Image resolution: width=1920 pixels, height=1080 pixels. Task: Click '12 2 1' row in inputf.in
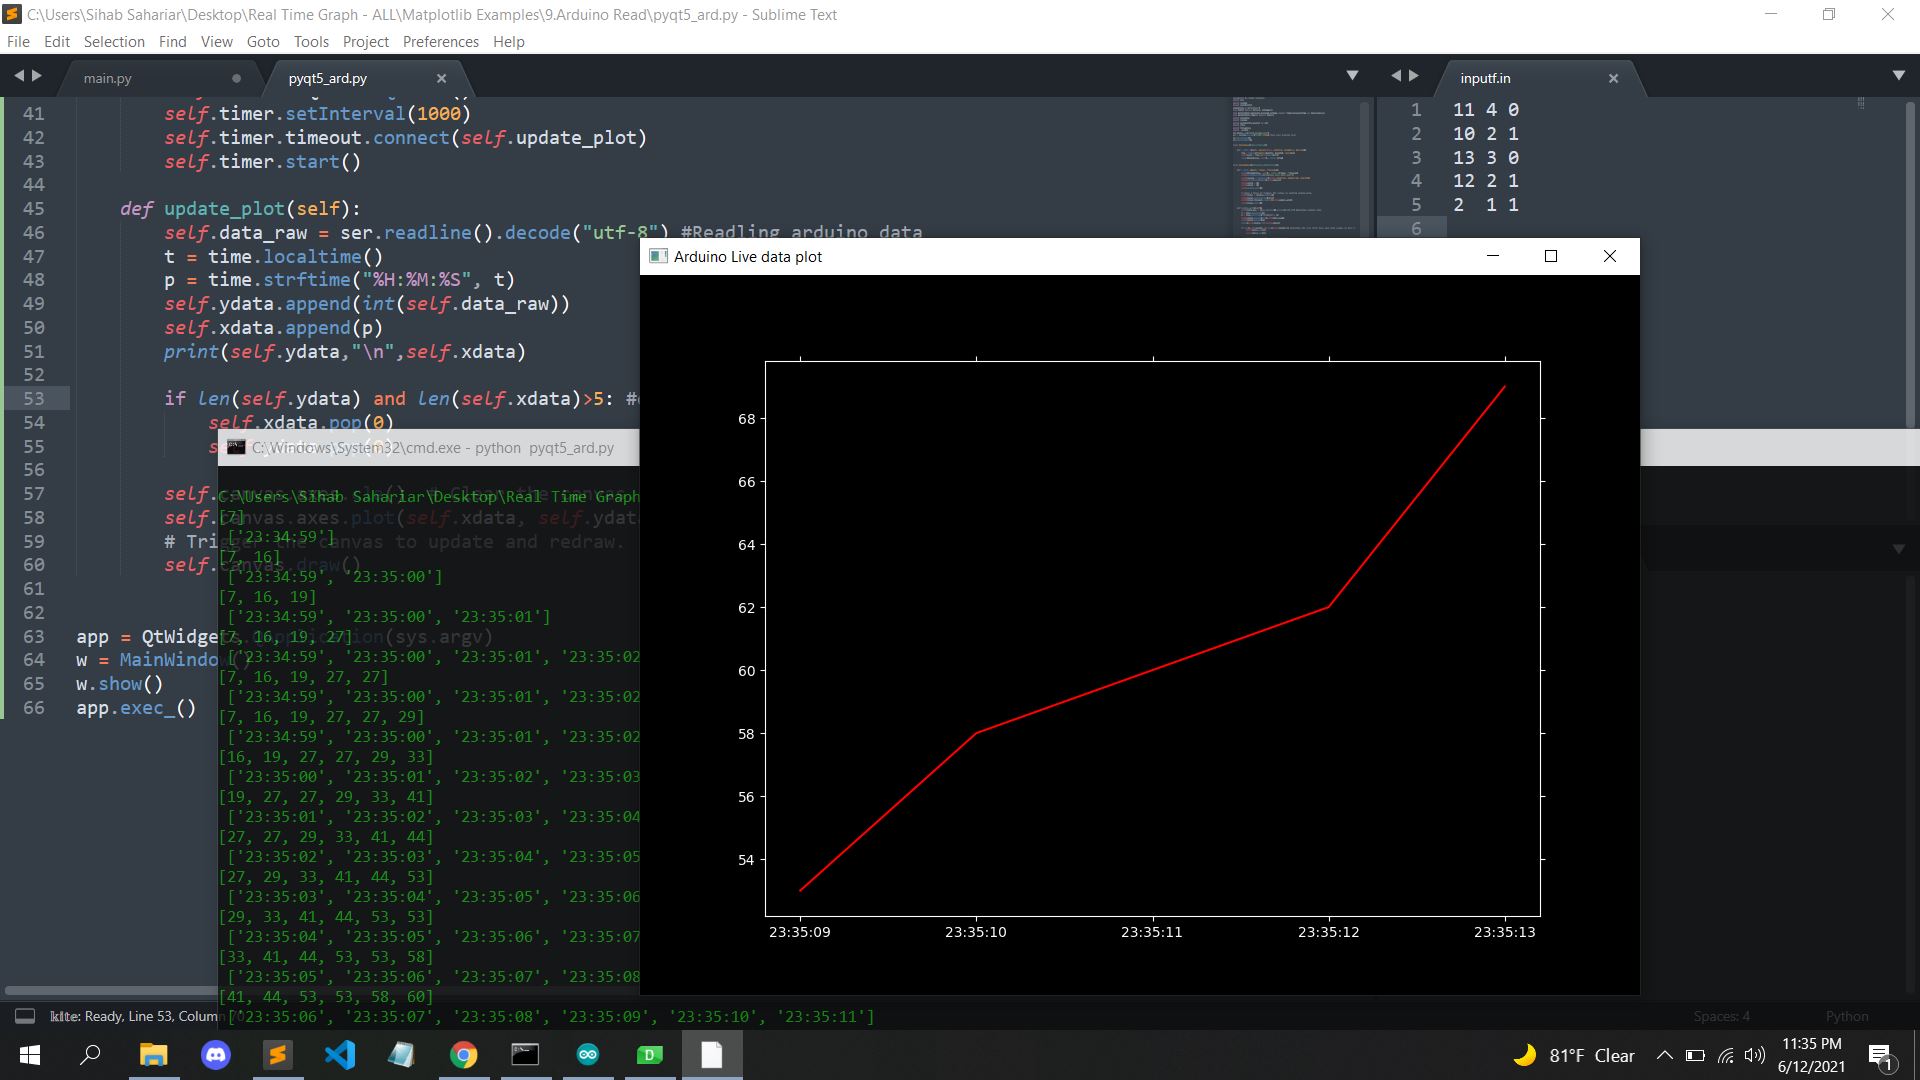point(1486,180)
